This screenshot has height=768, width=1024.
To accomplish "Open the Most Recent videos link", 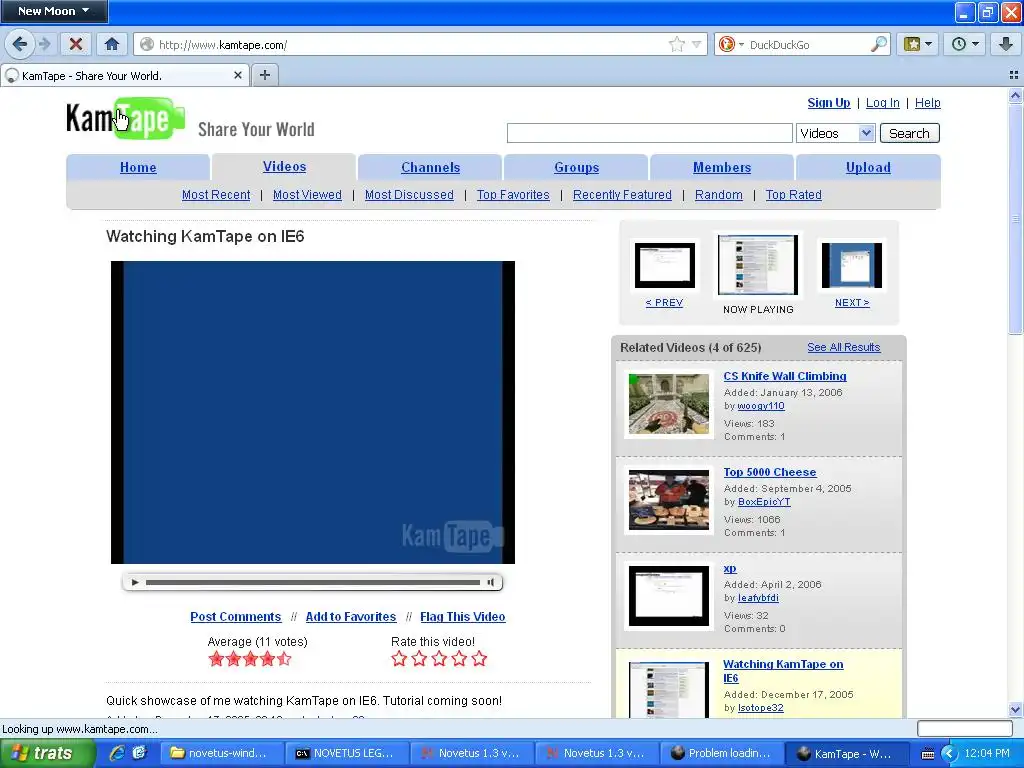I will point(216,195).
